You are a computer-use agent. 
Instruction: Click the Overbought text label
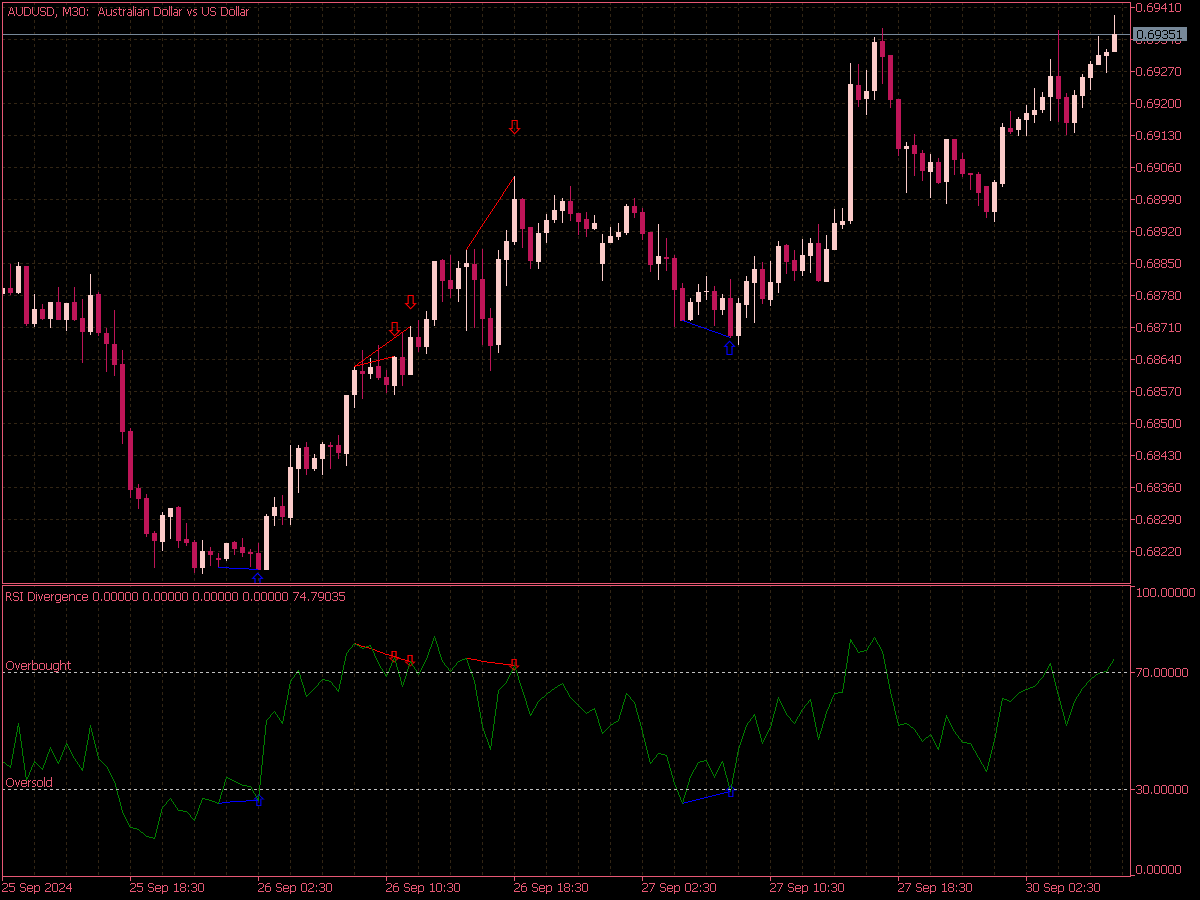(37, 664)
